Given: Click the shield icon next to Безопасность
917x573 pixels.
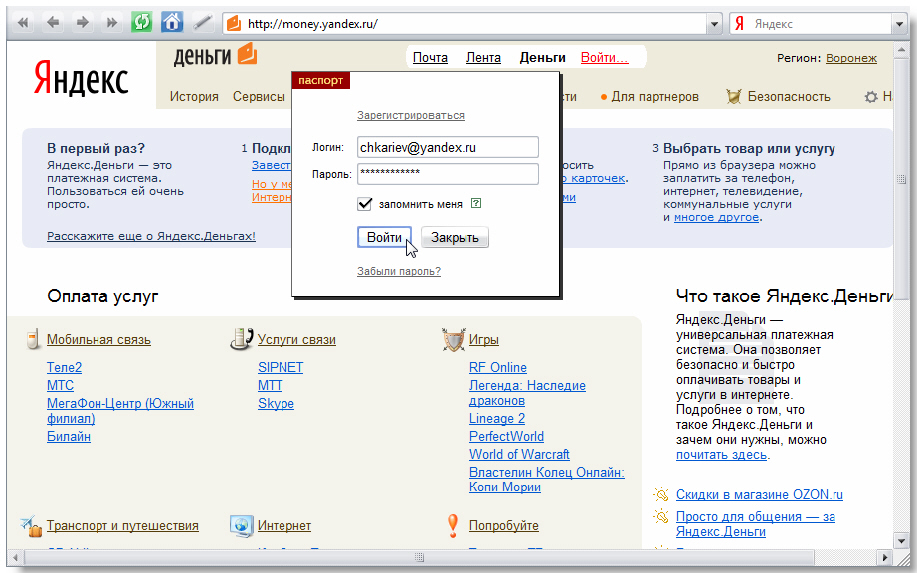Looking at the screenshot, I should click(733, 96).
